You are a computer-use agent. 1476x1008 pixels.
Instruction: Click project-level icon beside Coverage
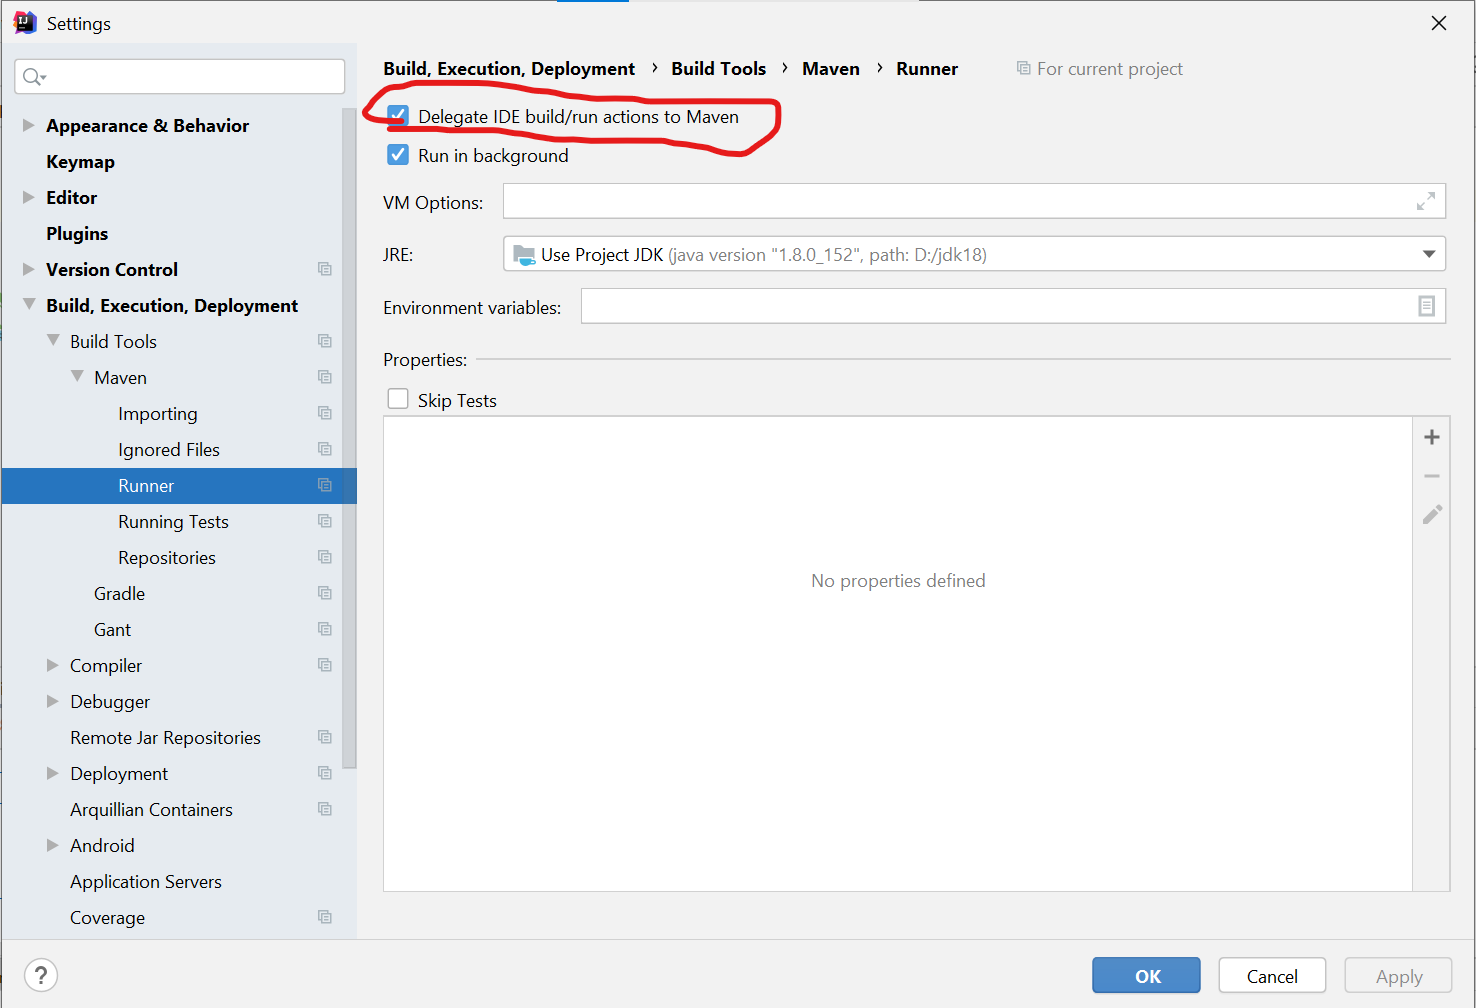[x=325, y=917]
